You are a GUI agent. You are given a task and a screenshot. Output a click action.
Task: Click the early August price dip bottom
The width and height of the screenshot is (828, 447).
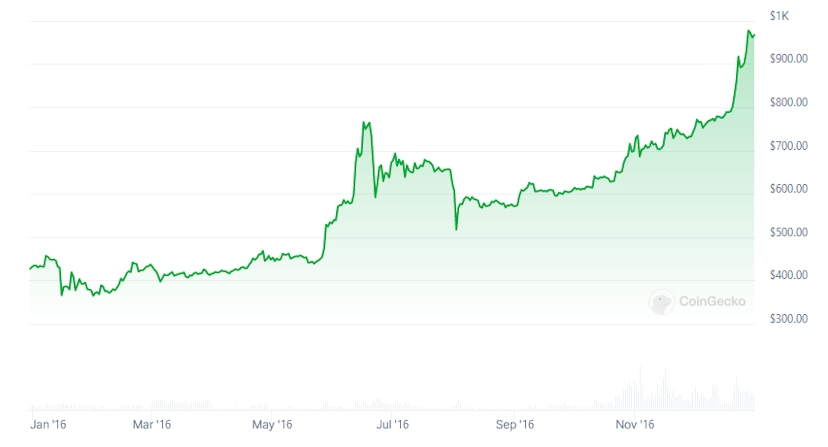(x=456, y=229)
